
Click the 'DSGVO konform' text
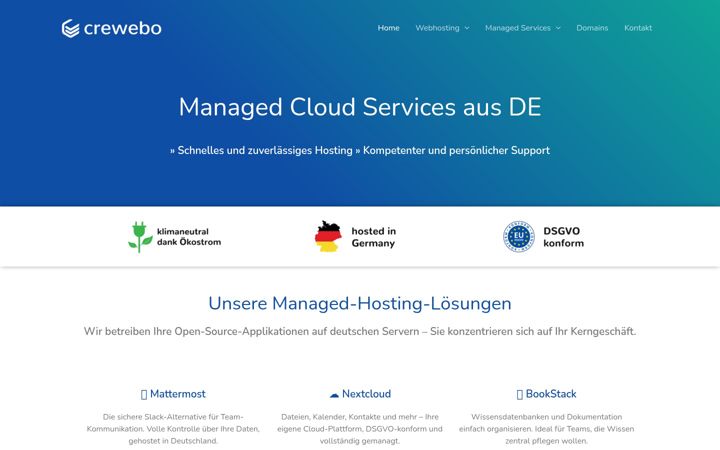(x=563, y=237)
